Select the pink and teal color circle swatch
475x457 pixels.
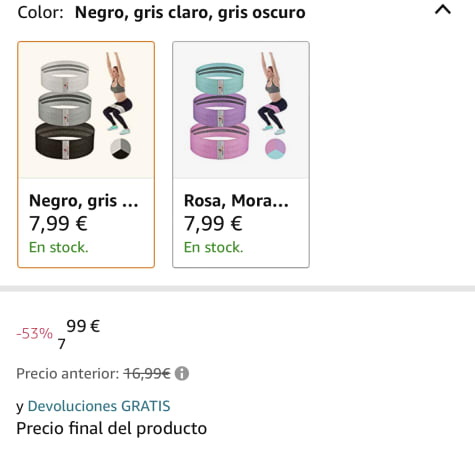[x=275, y=148]
